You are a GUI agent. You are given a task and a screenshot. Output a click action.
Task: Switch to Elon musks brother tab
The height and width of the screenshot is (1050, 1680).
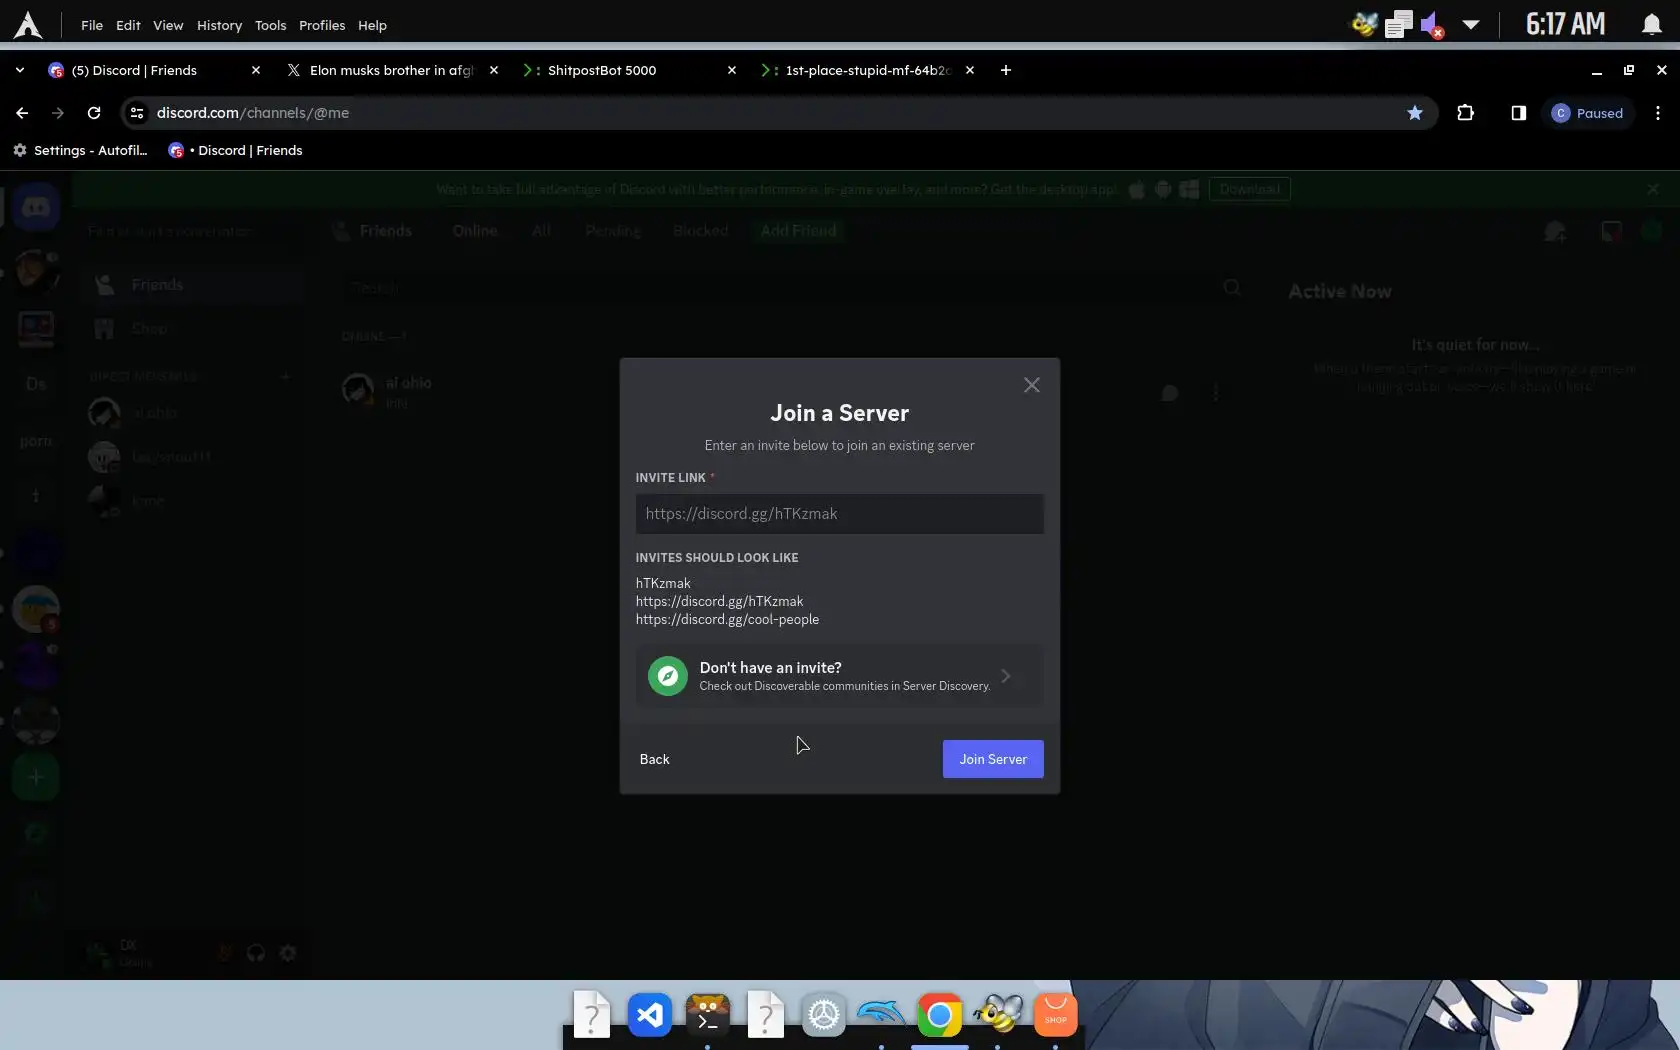pos(392,70)
